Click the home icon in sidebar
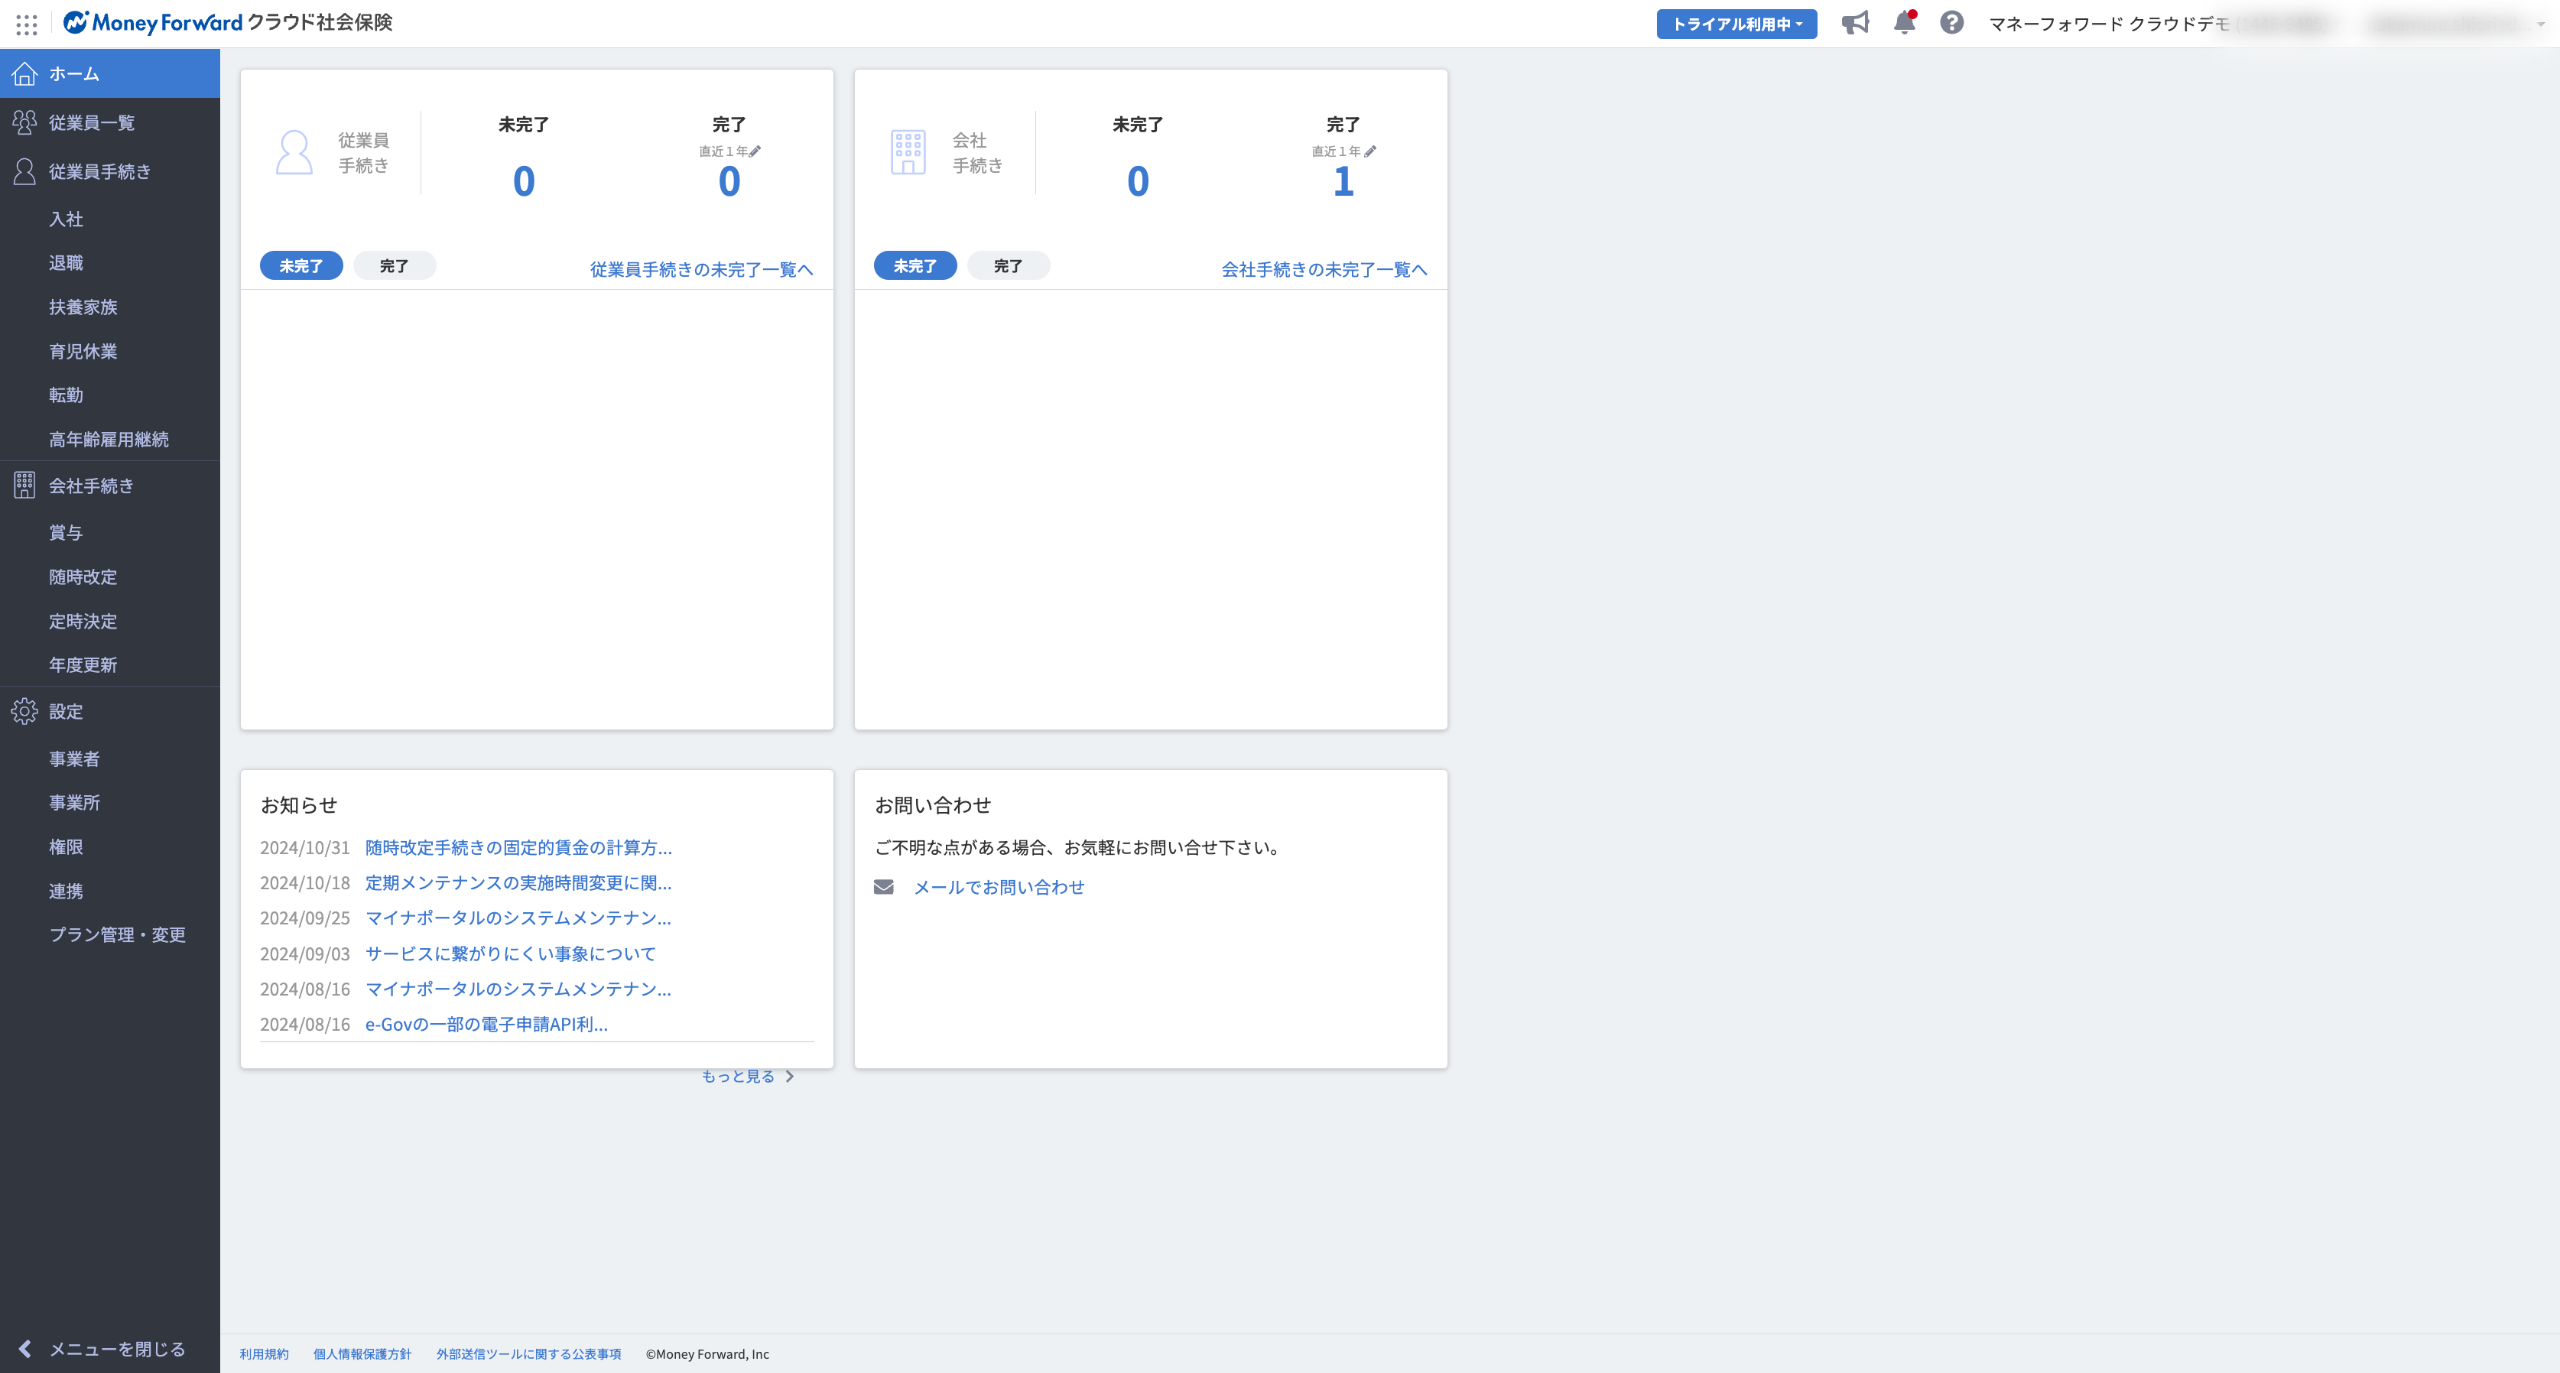 coord(25,74)
